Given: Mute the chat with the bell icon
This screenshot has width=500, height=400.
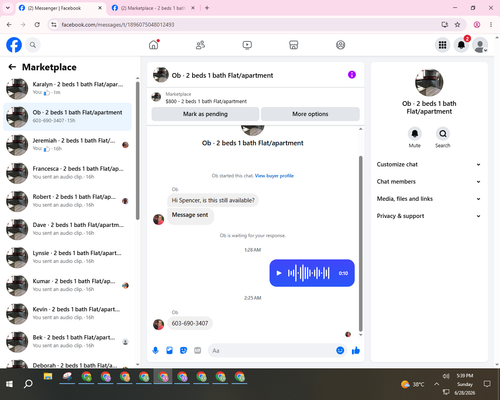Looking at the screenshot, I should [x=415, y=134].
